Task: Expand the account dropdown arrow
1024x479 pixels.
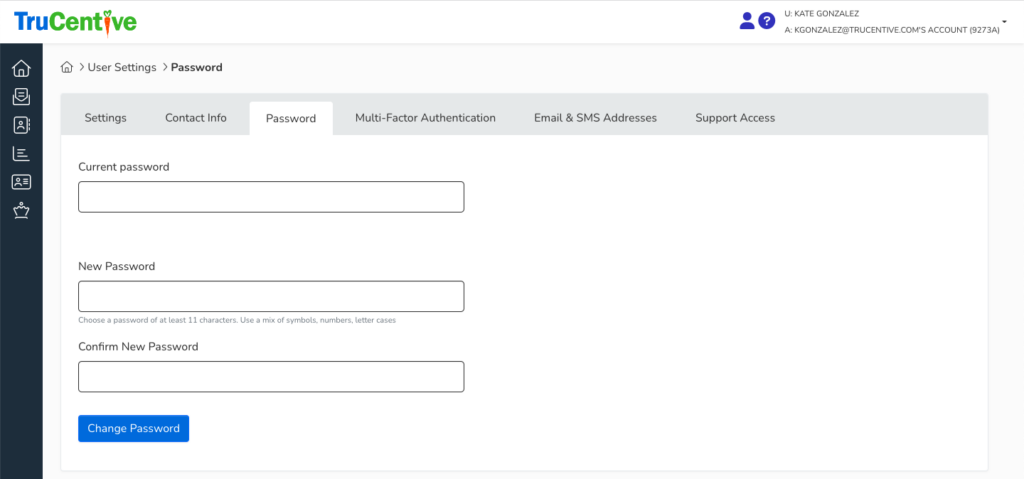Action: (1004, 20)
